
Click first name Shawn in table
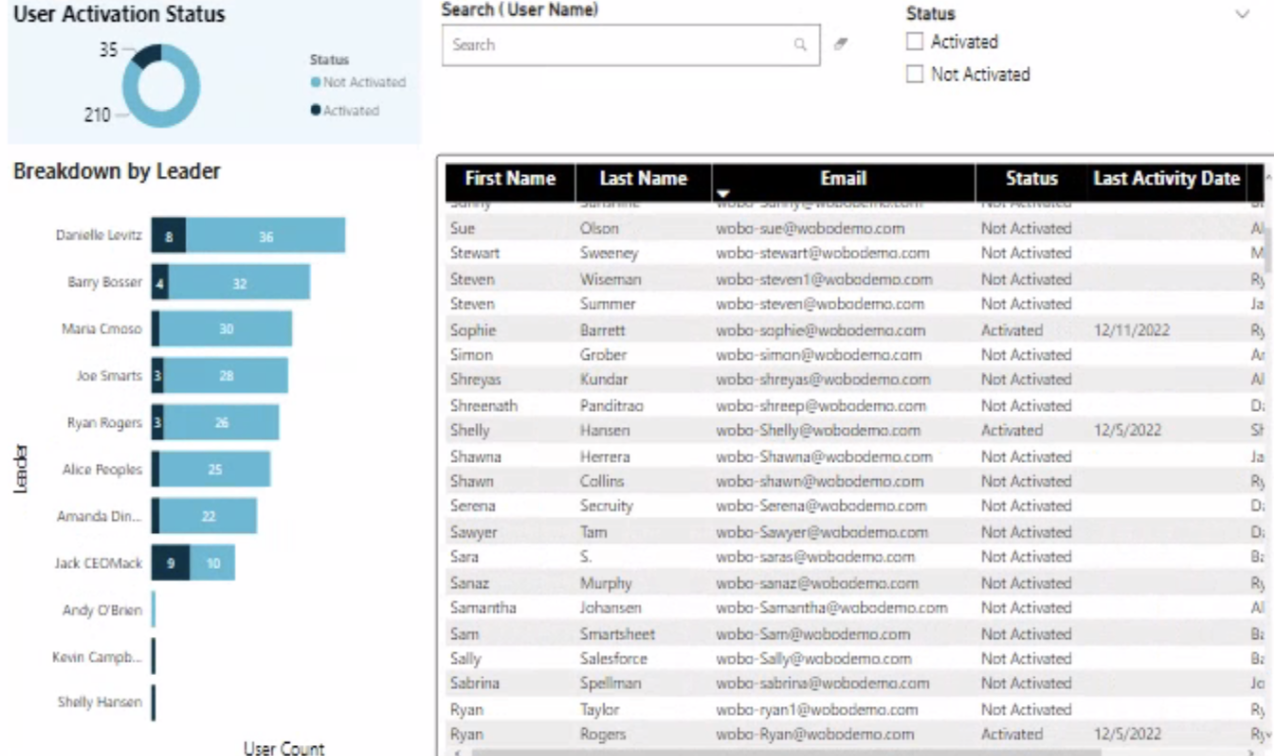coord(472,481)
